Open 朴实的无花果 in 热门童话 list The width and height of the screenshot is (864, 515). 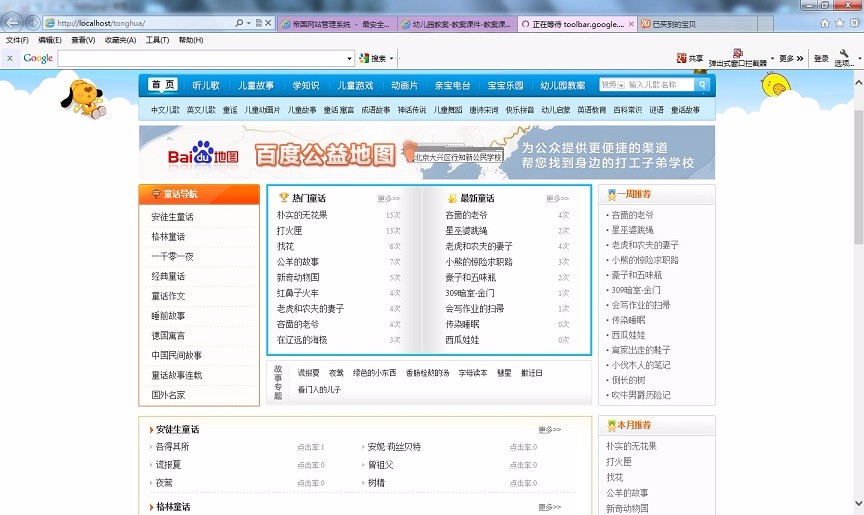coord(302,215)
